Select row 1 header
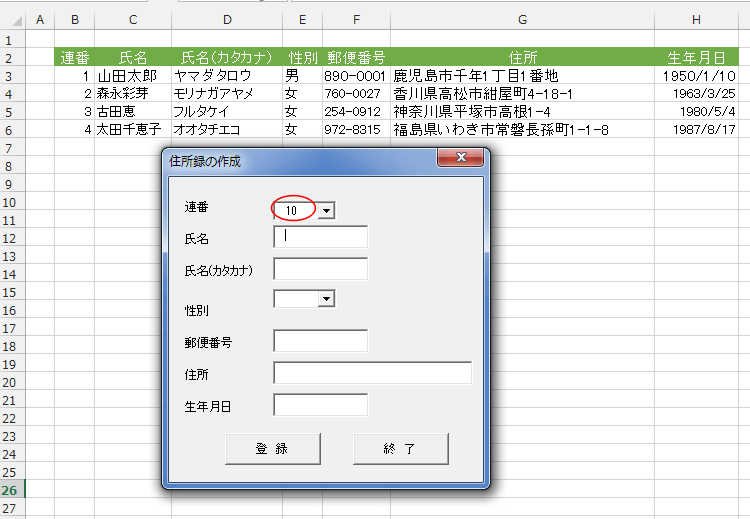The height and width of the screenshot is (519, 750). [12, 40]
